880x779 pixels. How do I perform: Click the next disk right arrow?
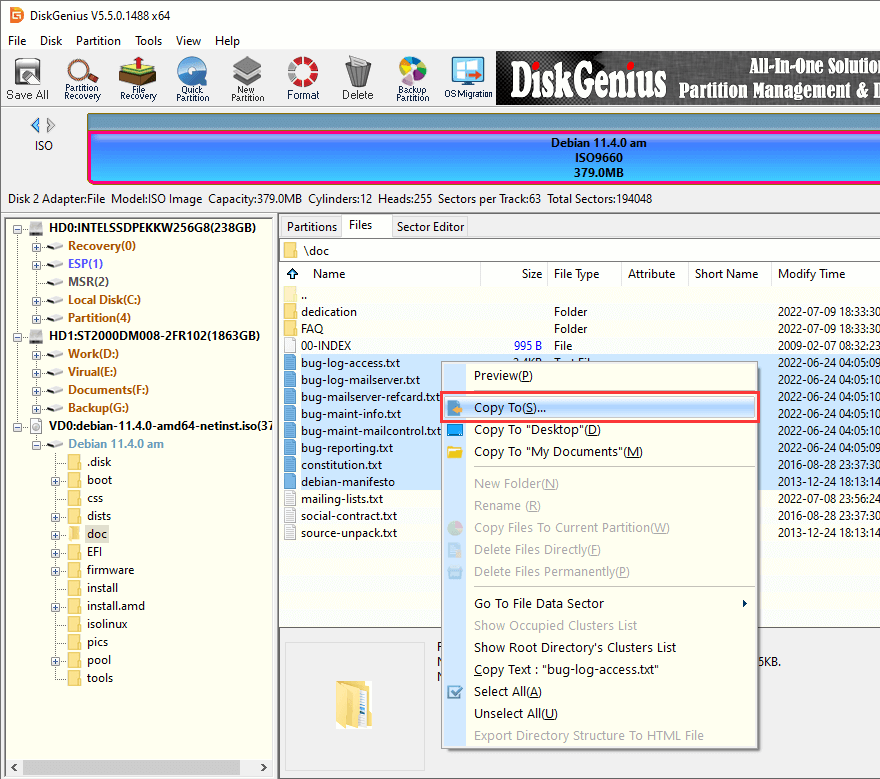coord(51,125)
